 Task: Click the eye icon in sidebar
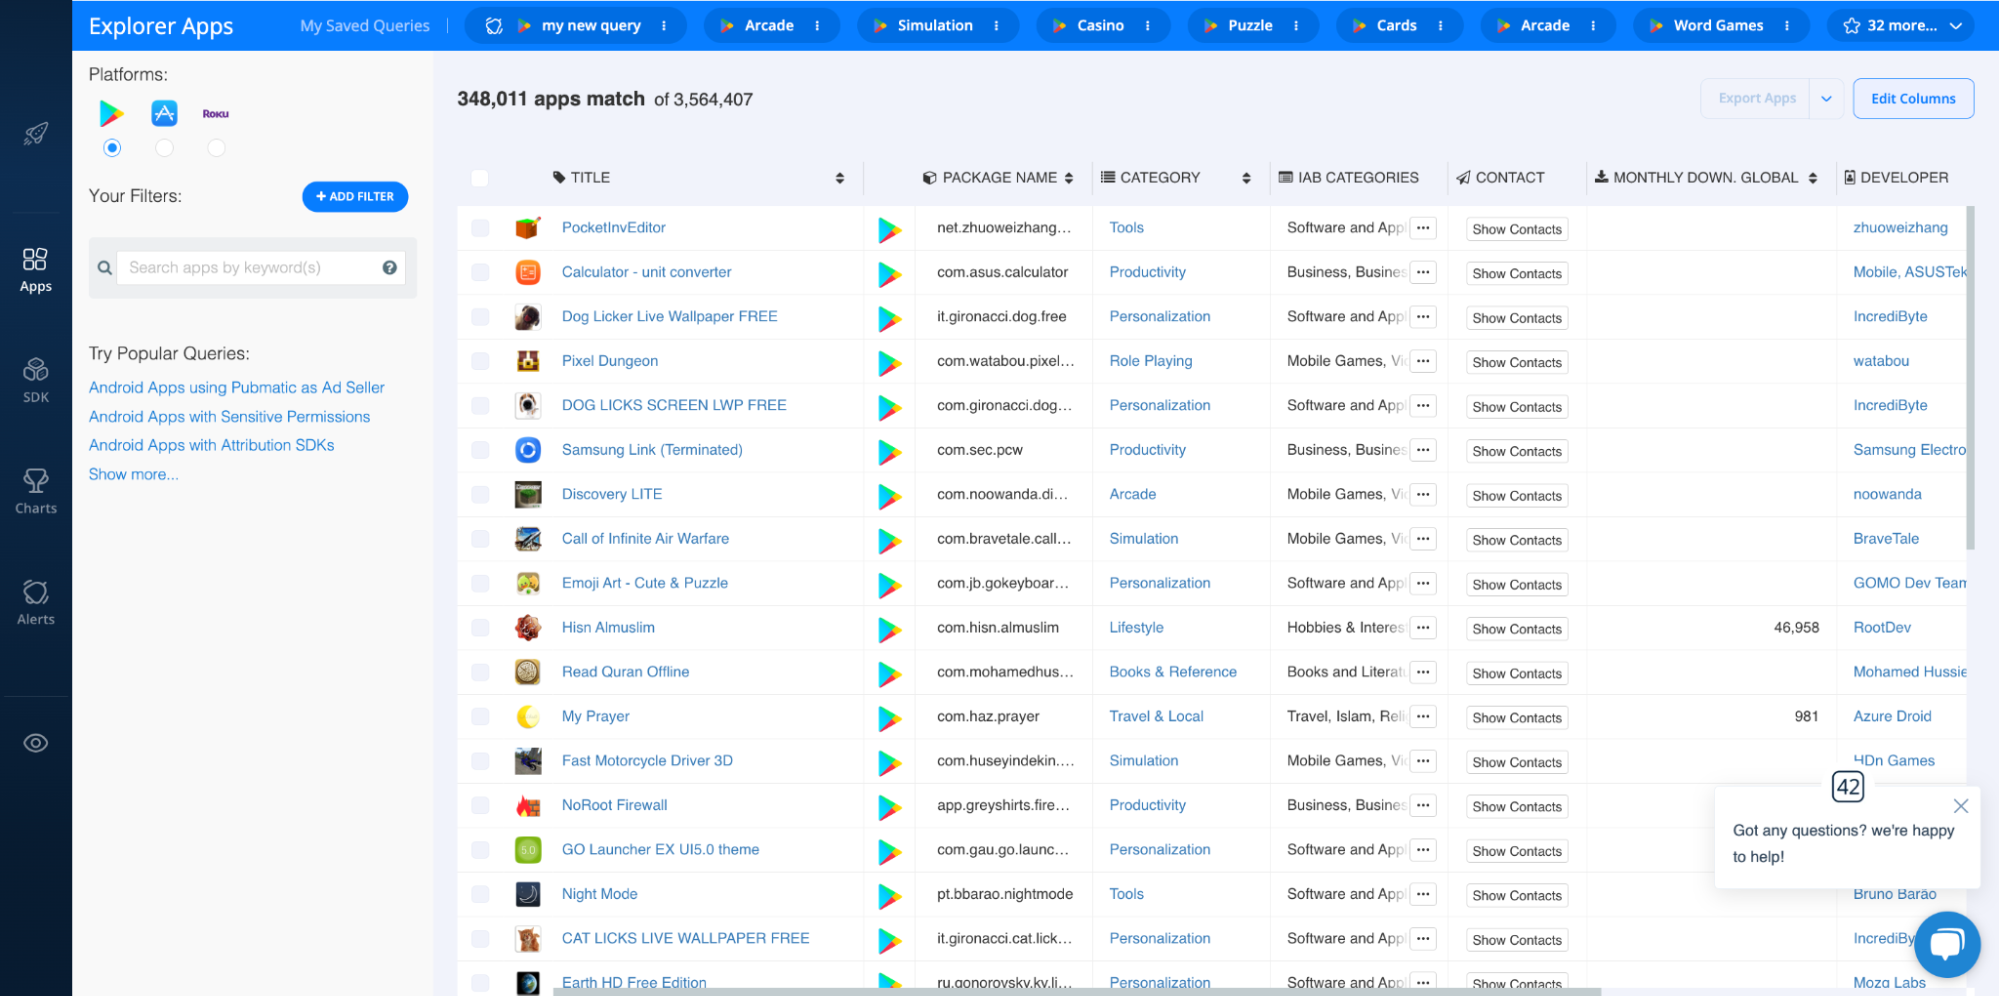click(36, 743)
